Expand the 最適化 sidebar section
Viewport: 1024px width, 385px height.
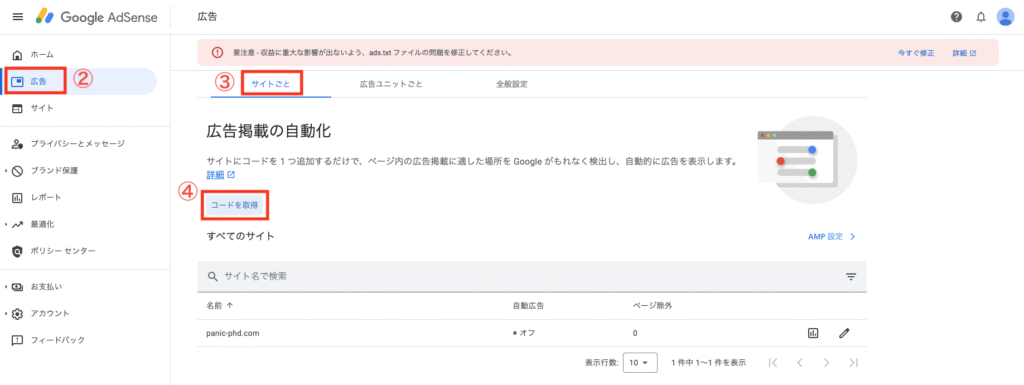[x=5, y=224]
